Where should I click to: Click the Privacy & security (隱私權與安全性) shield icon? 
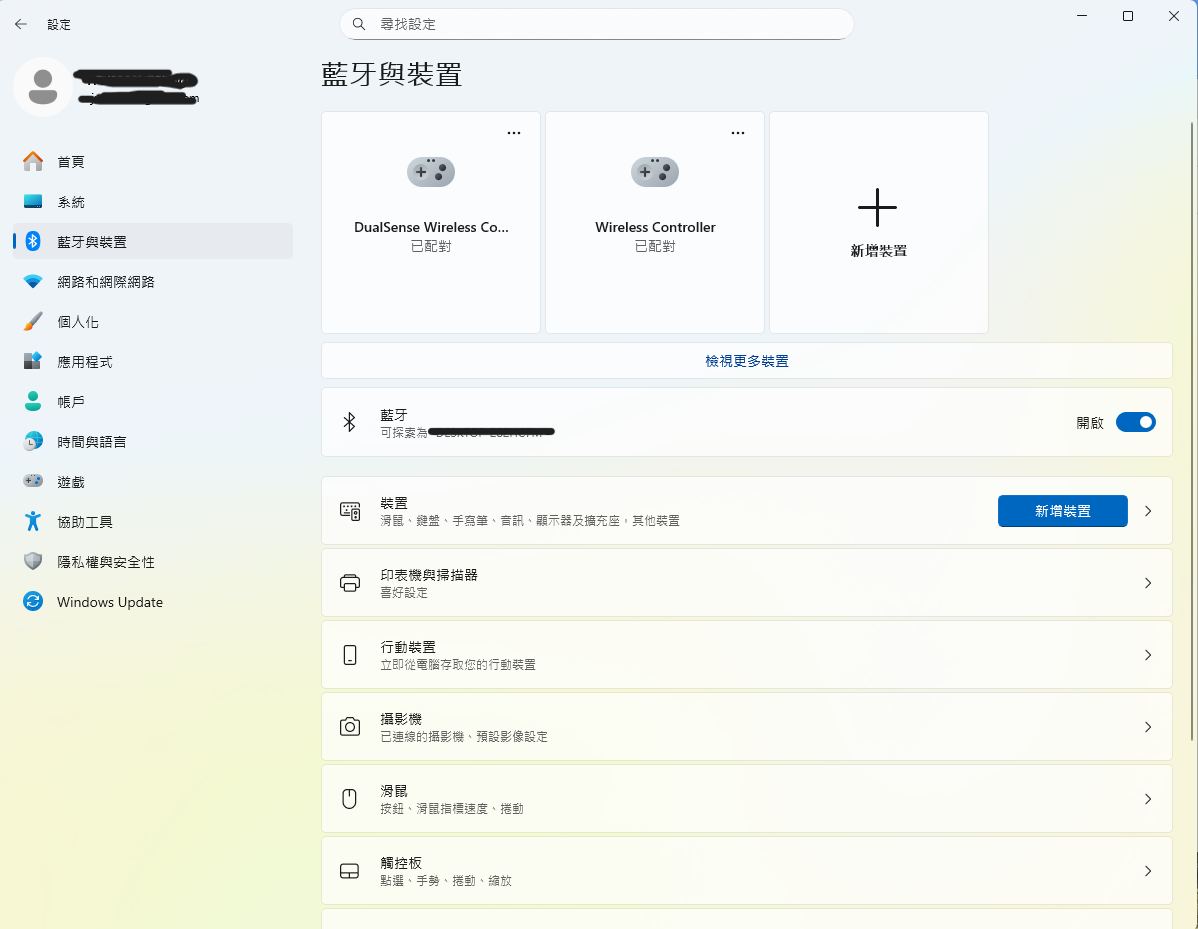coord(33,562)
